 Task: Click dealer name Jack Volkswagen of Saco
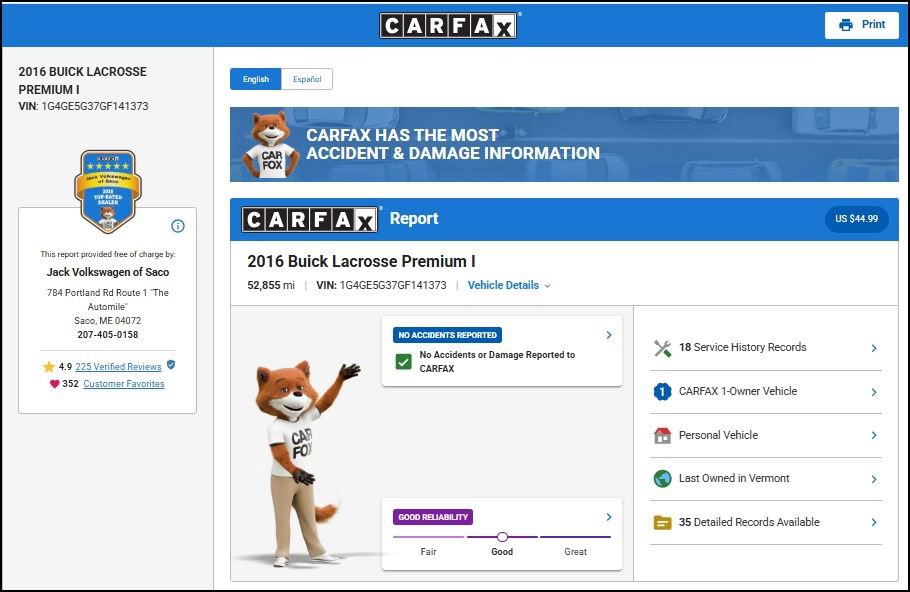(x=108, y=272)
